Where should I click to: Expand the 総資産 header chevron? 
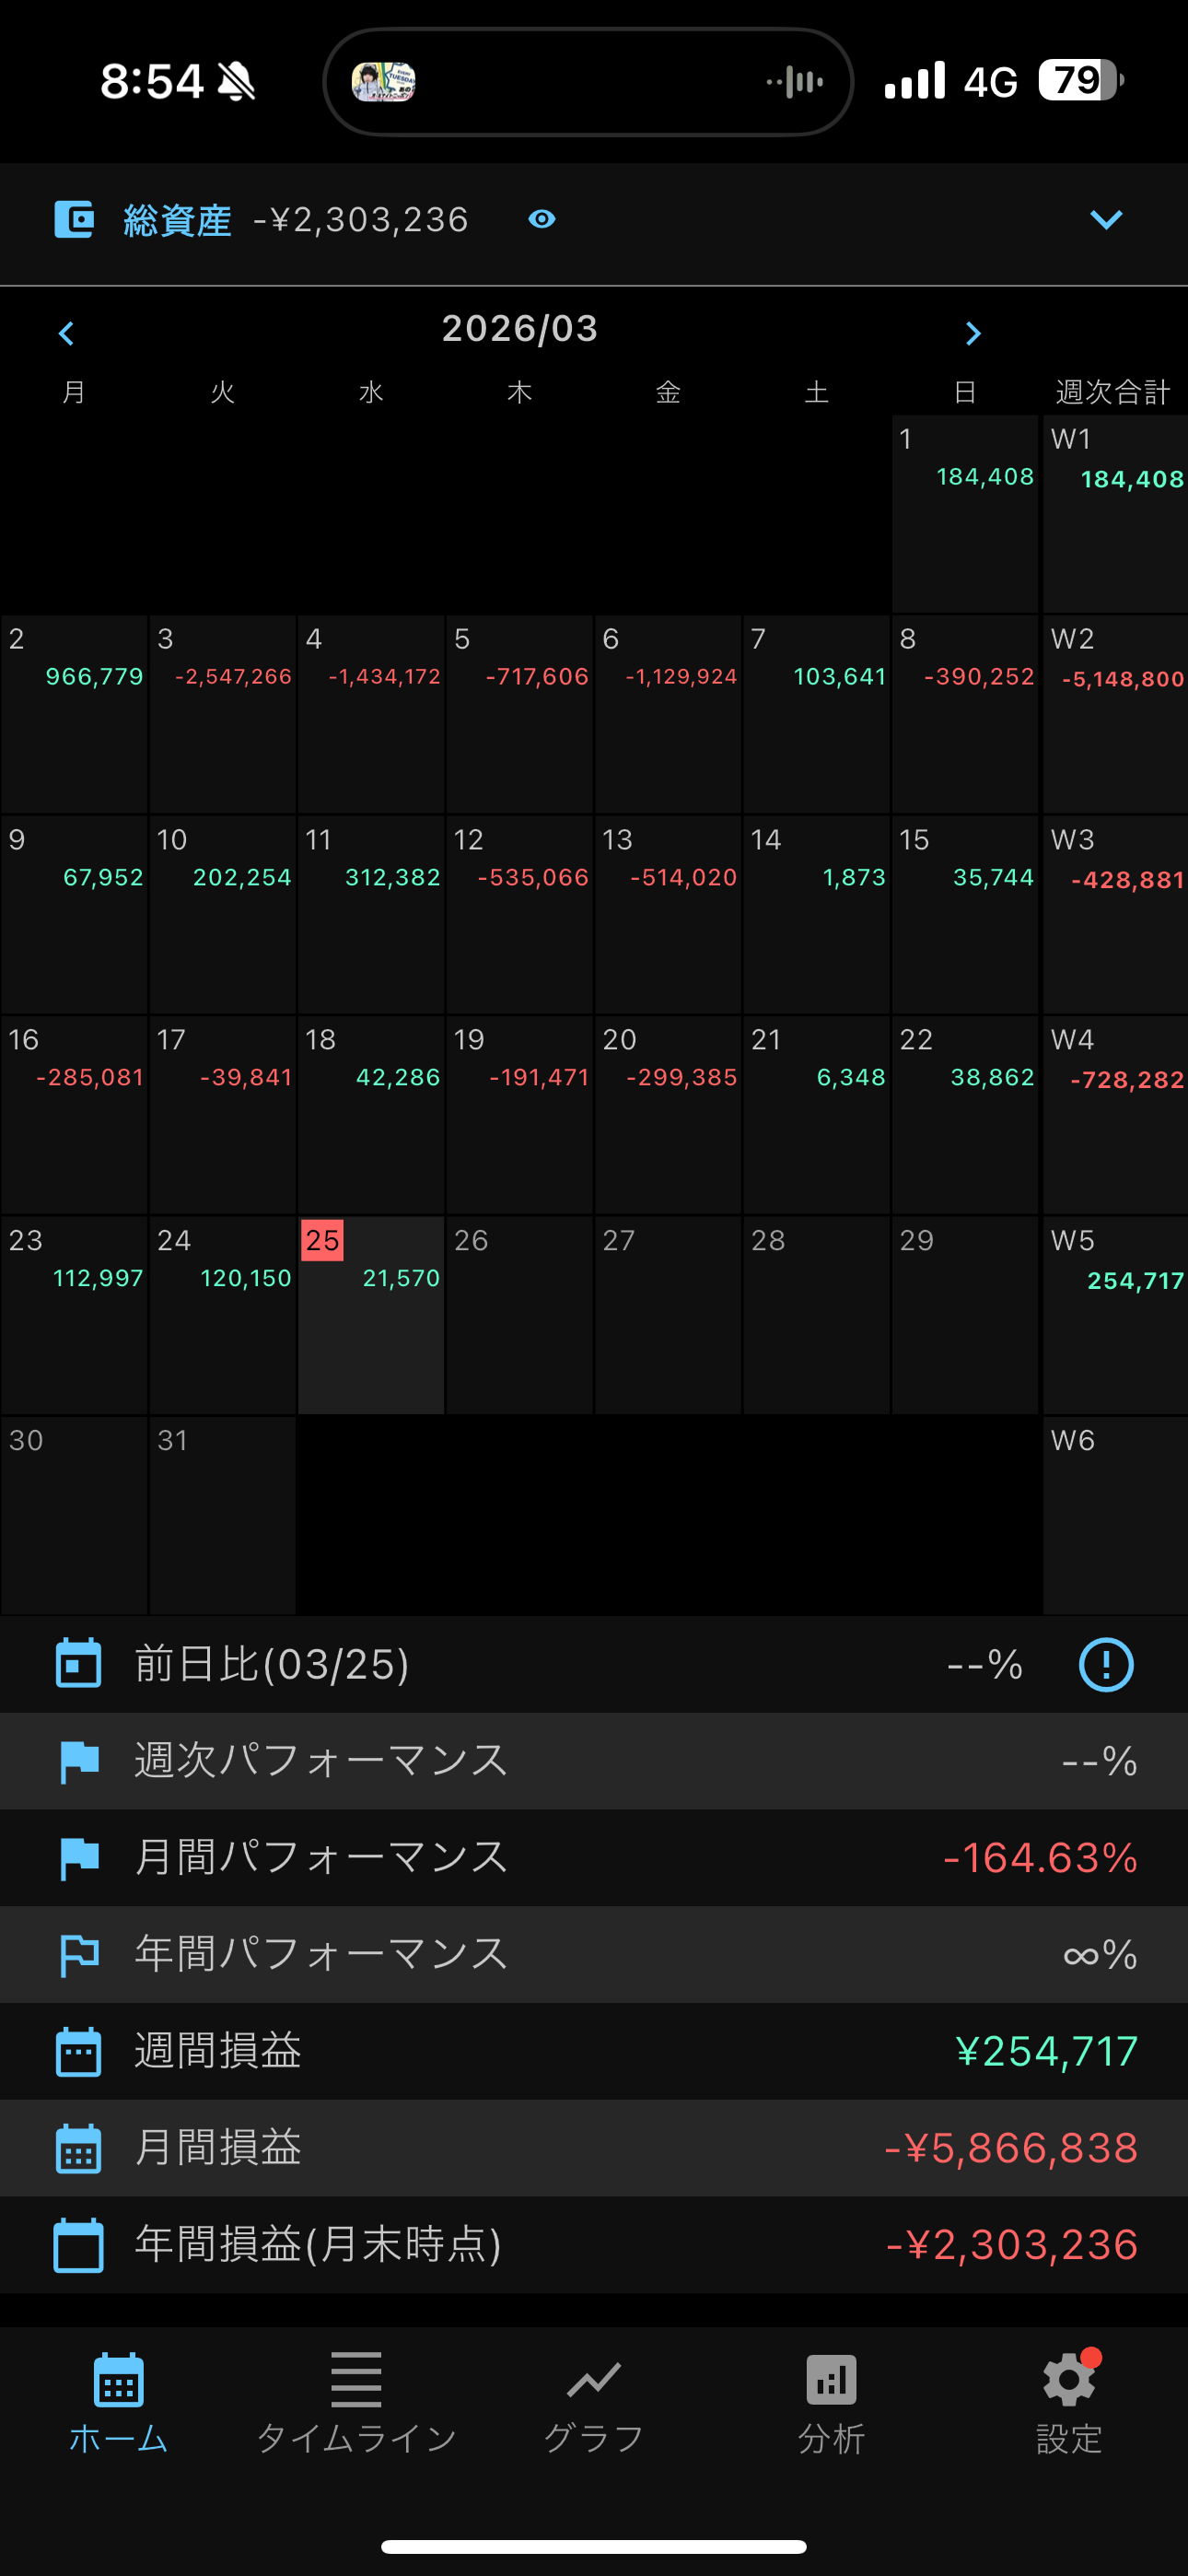[1105, 219]
